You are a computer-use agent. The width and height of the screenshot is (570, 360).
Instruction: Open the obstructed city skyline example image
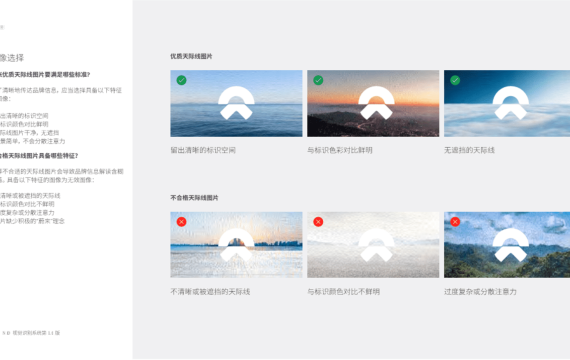(236, 245)
